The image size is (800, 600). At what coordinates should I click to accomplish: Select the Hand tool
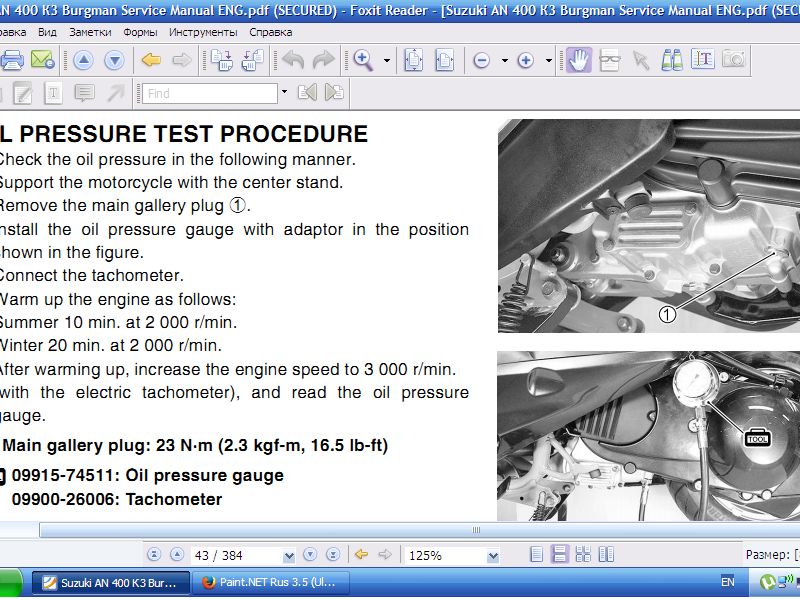579,60
